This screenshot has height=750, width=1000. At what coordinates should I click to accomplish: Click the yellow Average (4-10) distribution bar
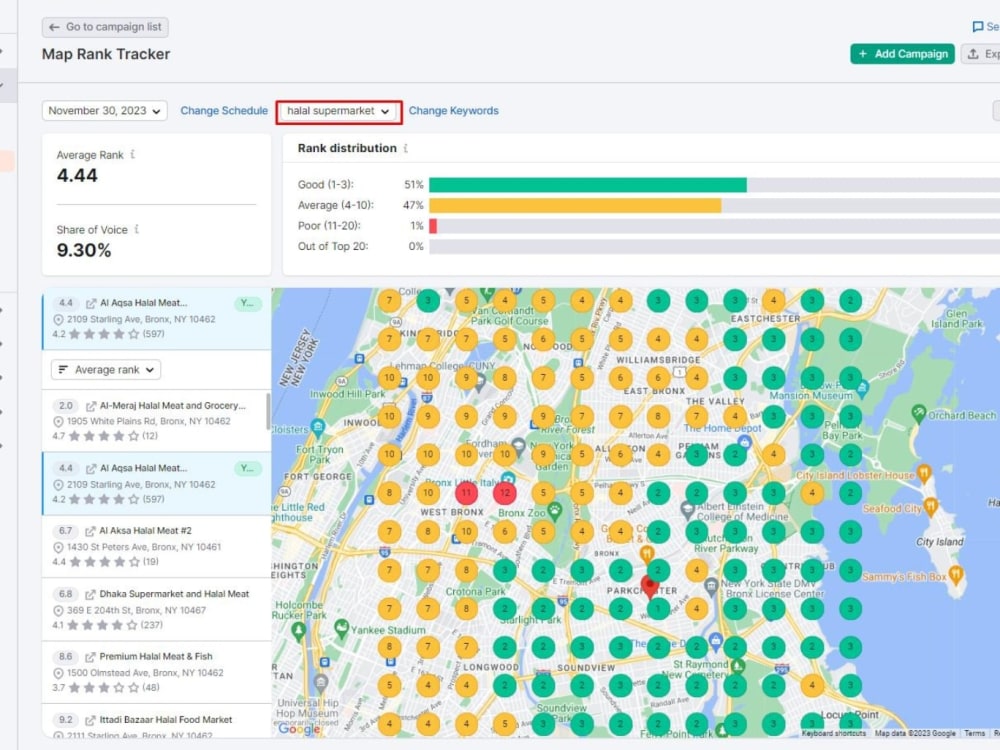(x=575, y=205)
